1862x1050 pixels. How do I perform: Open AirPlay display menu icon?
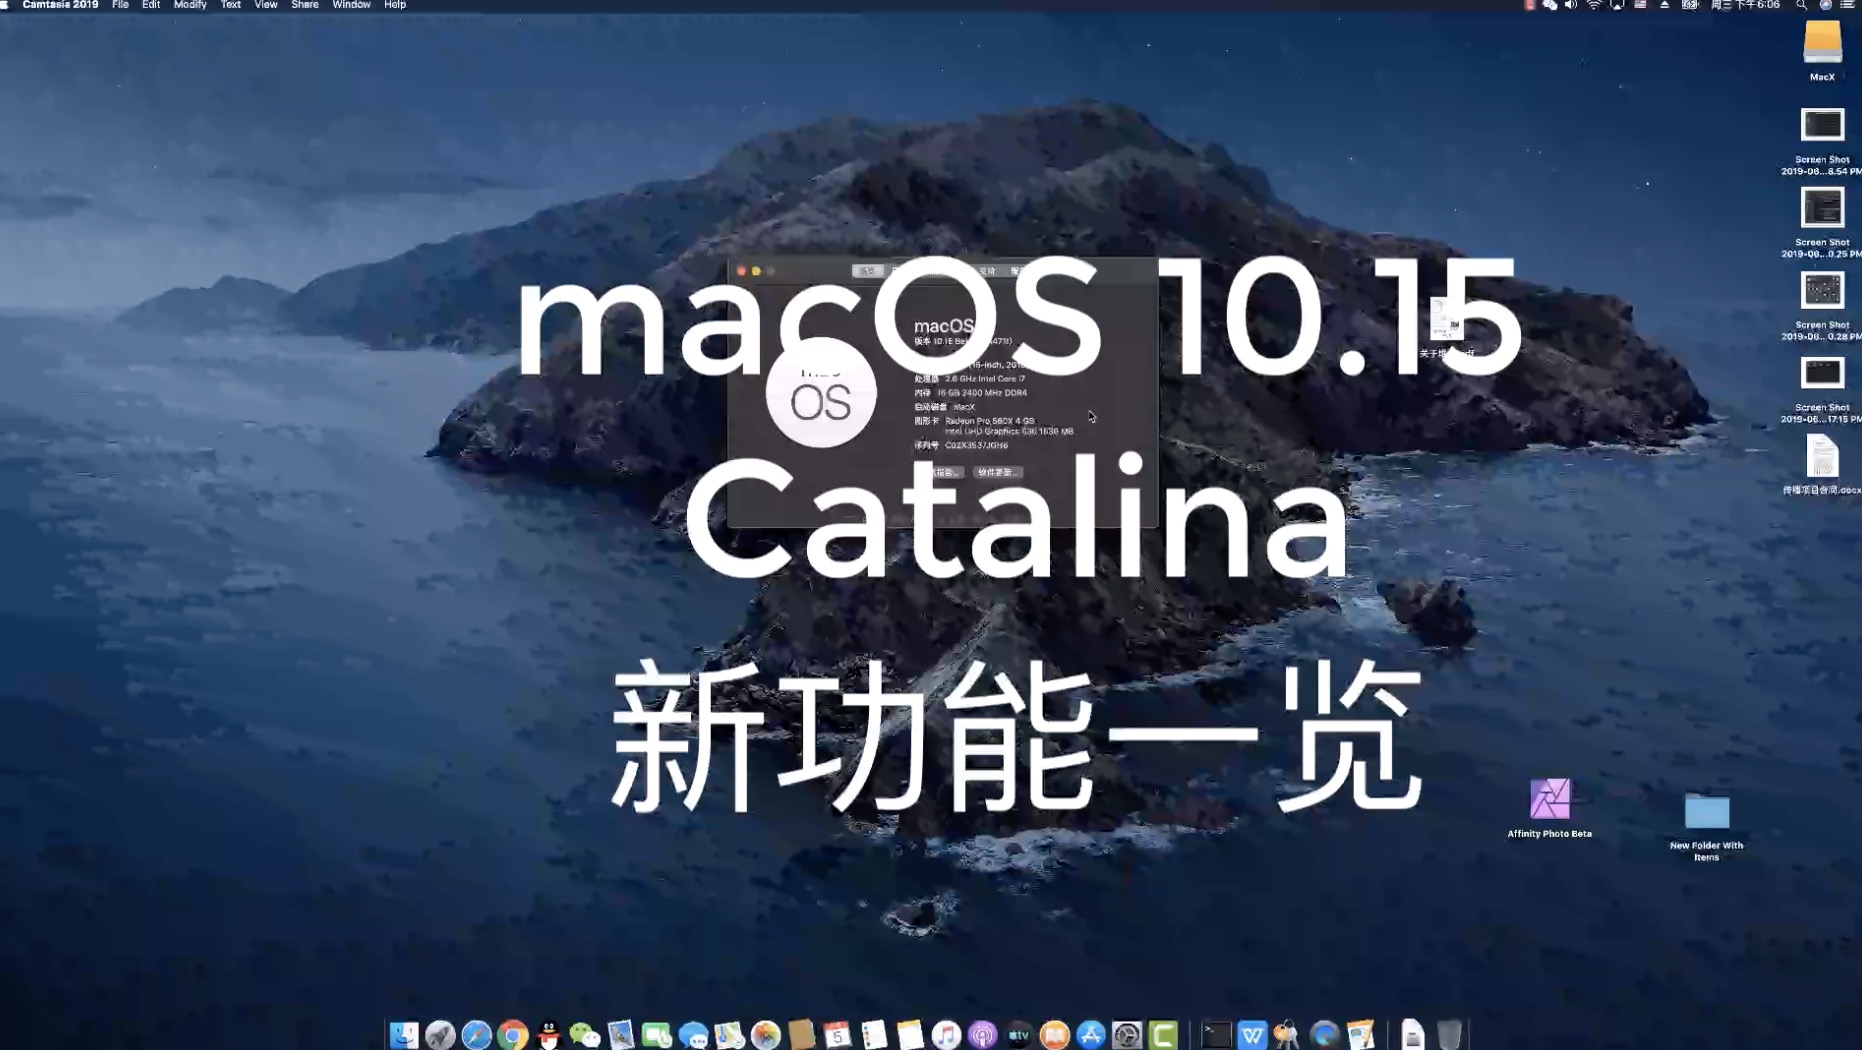(1617, 5)
